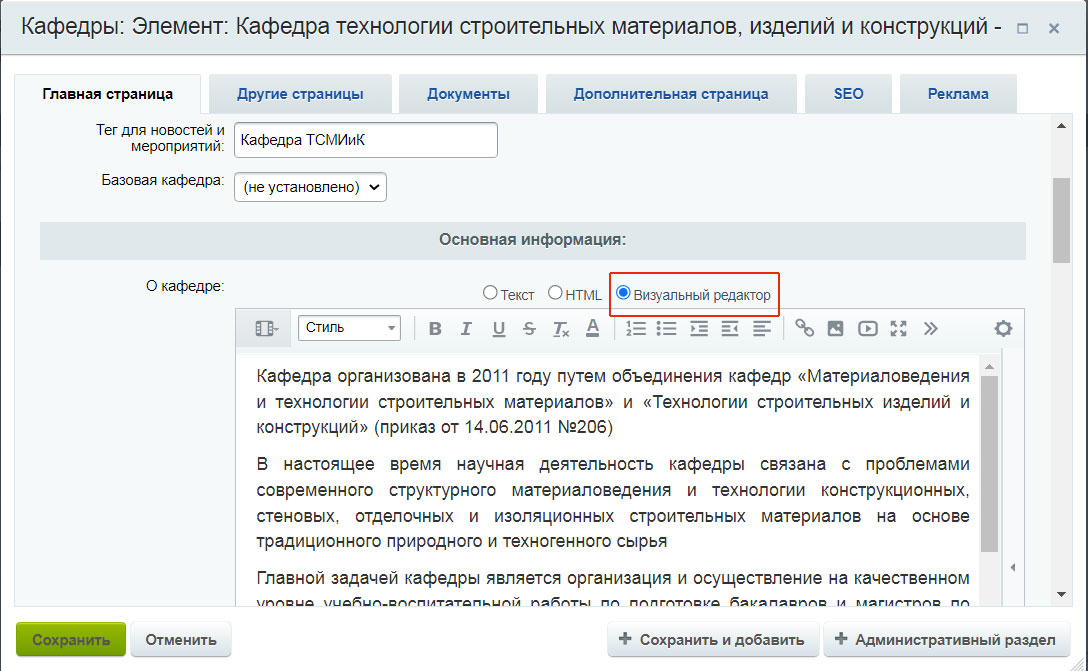1088x671 pixels.
Task: Click the strikethrough icon
Action: pos(529,328)
